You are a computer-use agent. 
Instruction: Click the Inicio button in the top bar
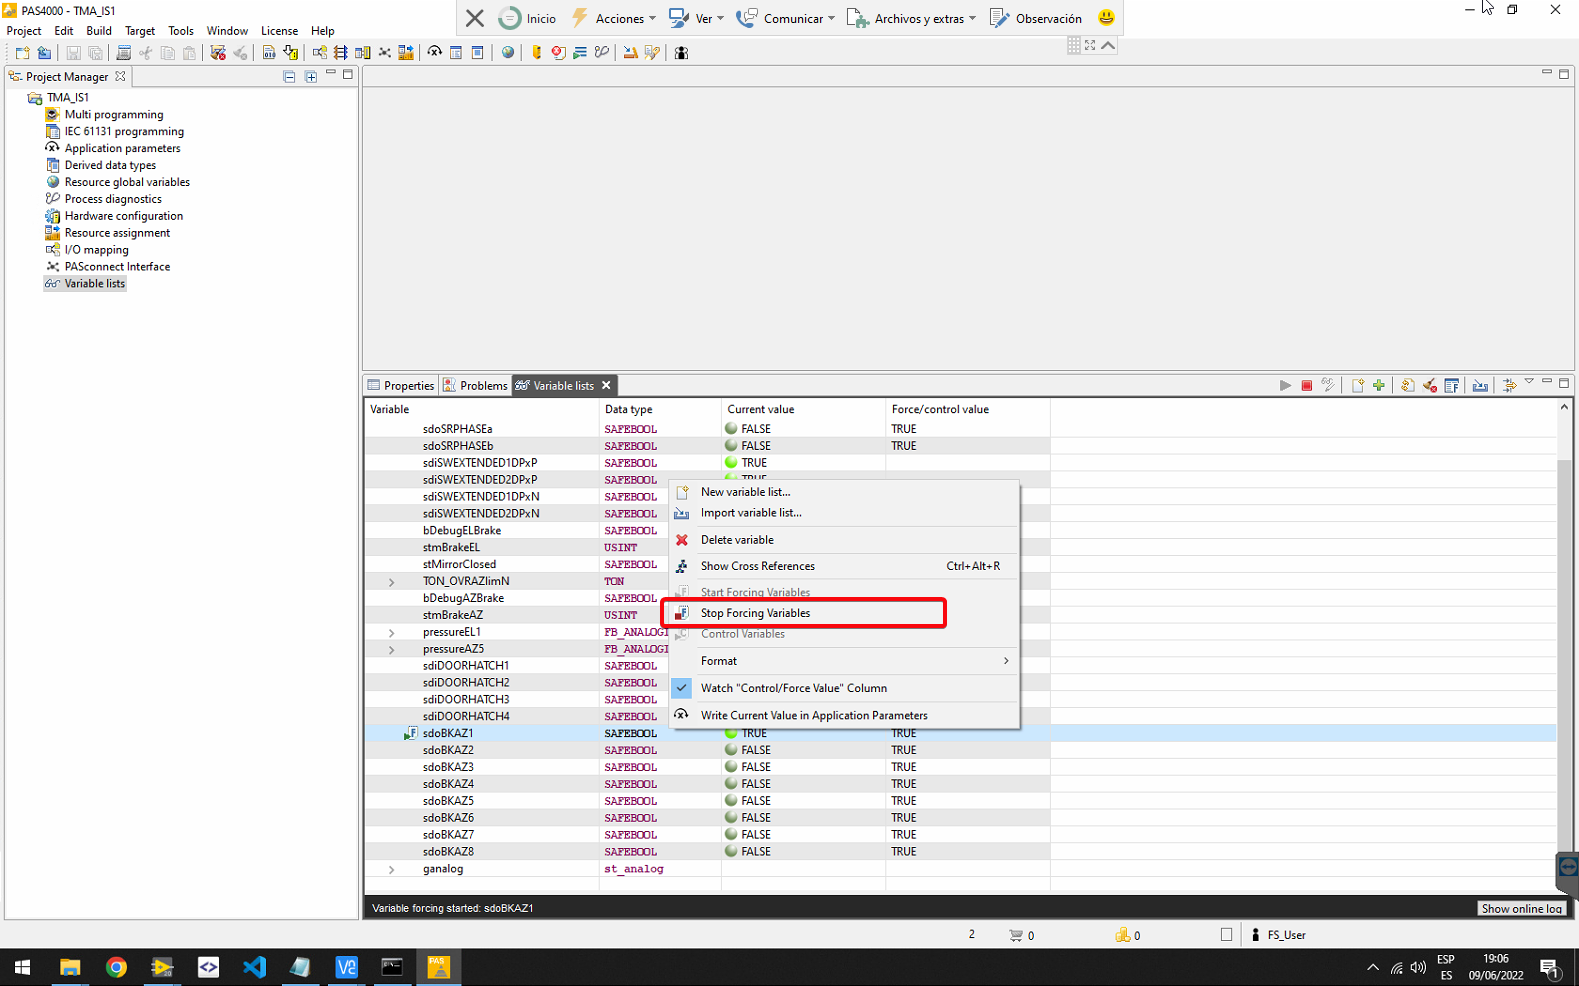click(527, 18)
